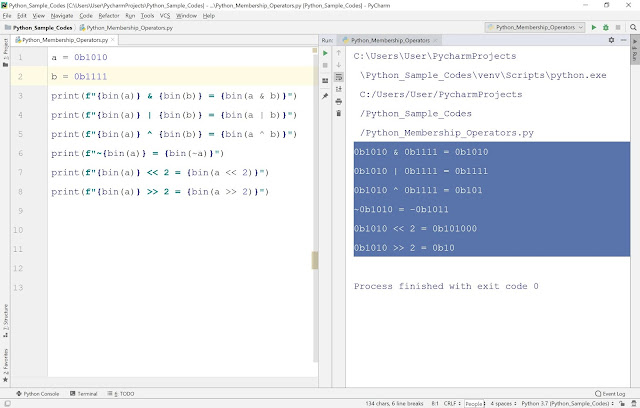Image resolution: width=640 pixels, height=408 pixels.
Task: Open the Code menu
Action: (86, 16)
